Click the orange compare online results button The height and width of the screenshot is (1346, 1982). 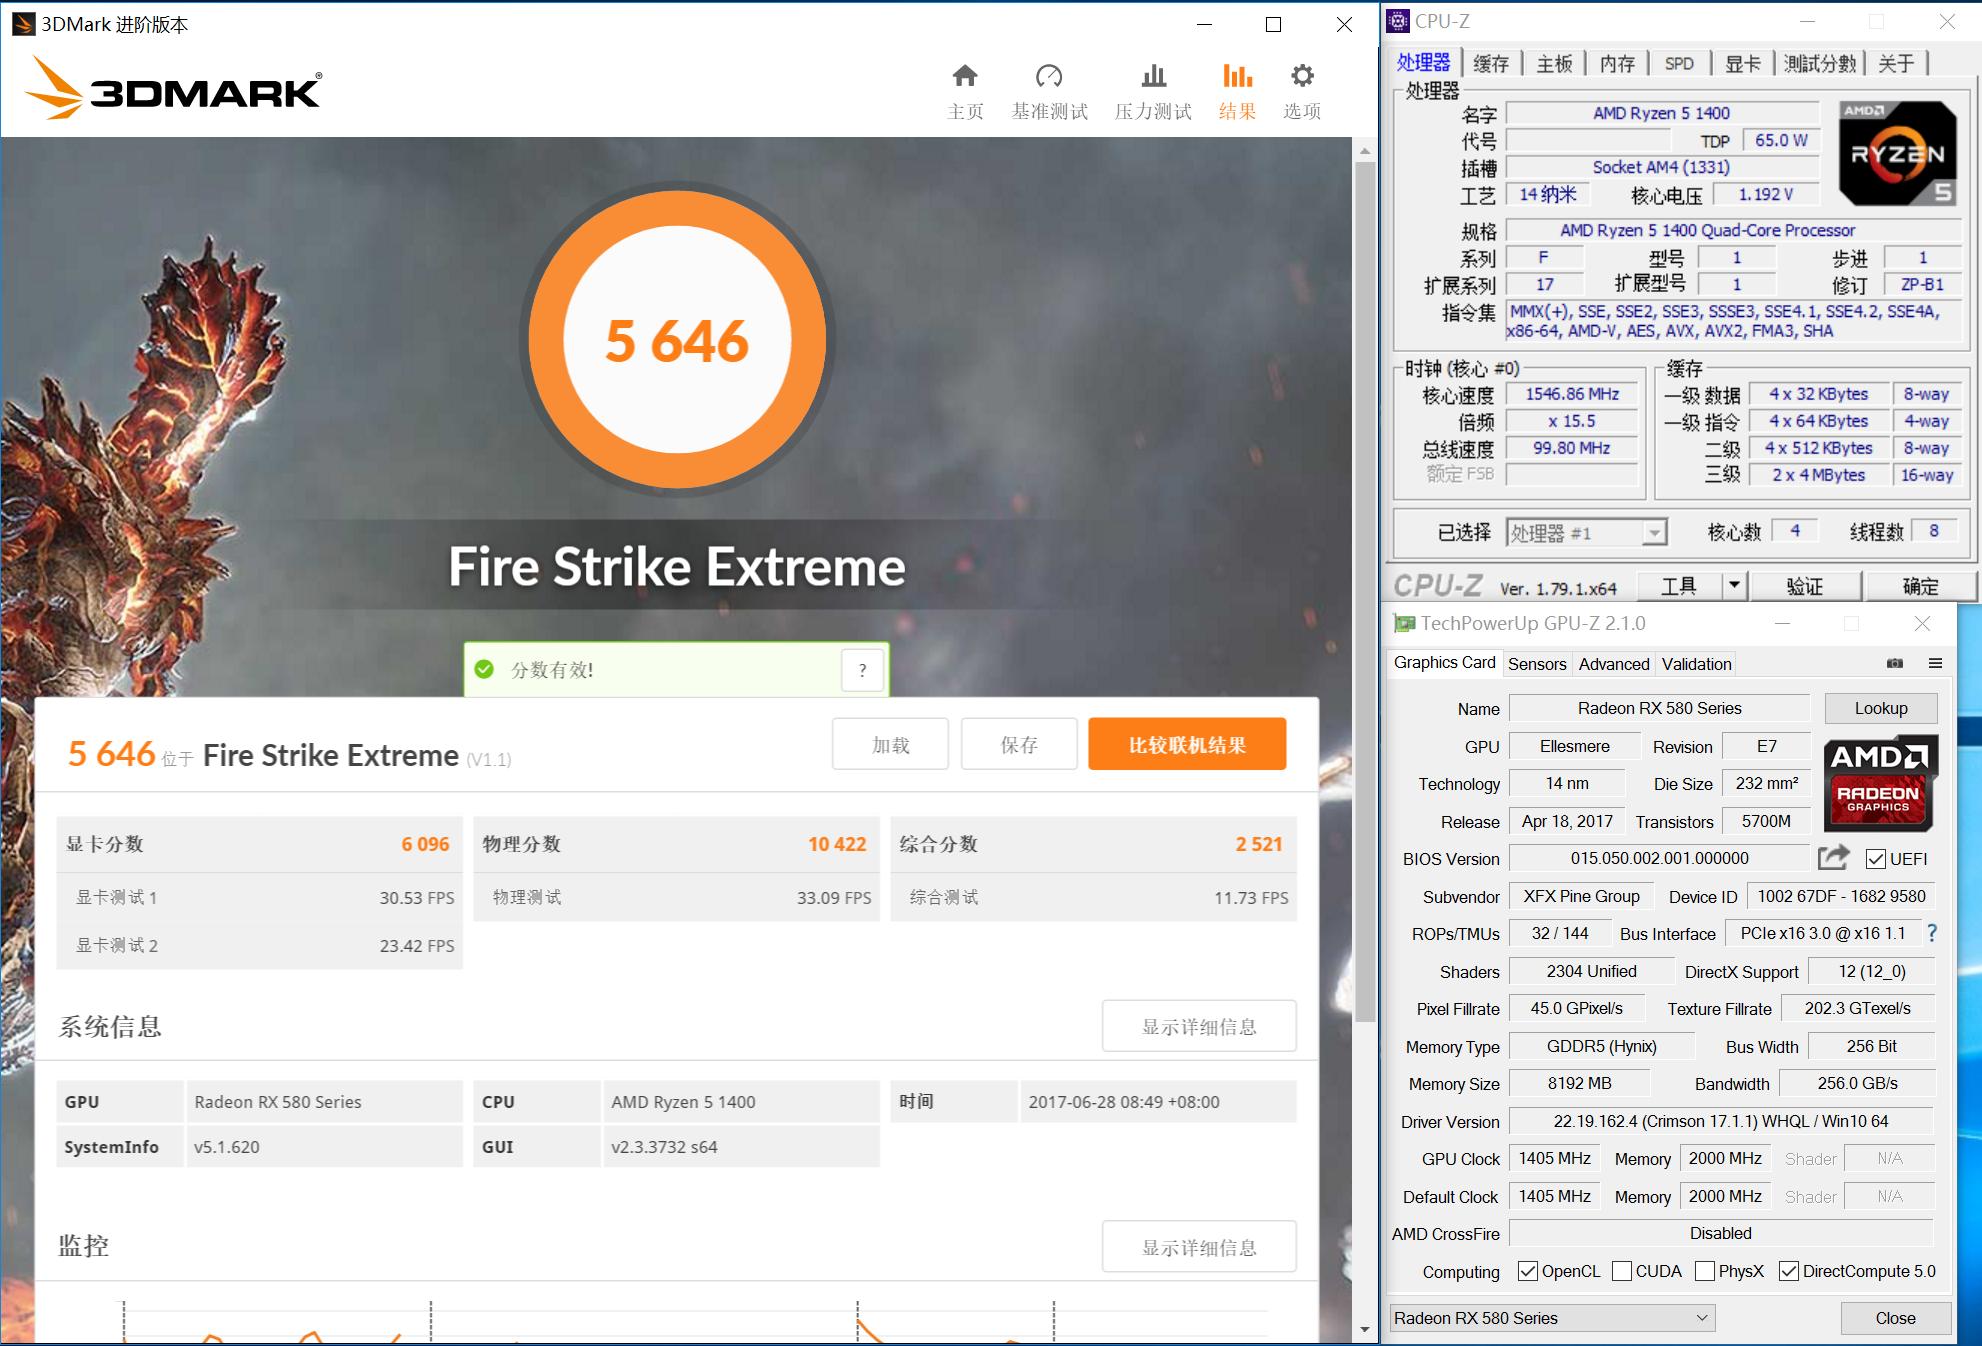tap(1187, 744)
